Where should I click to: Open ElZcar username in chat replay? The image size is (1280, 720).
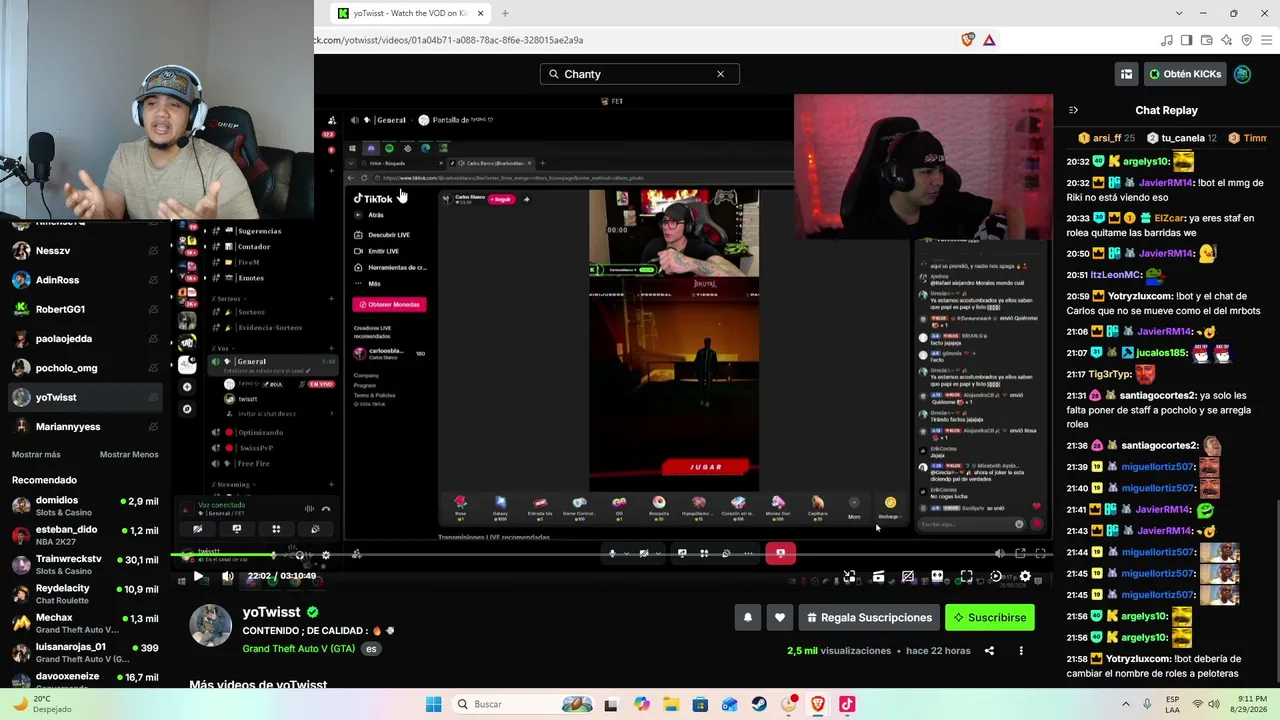point(1169,218)
